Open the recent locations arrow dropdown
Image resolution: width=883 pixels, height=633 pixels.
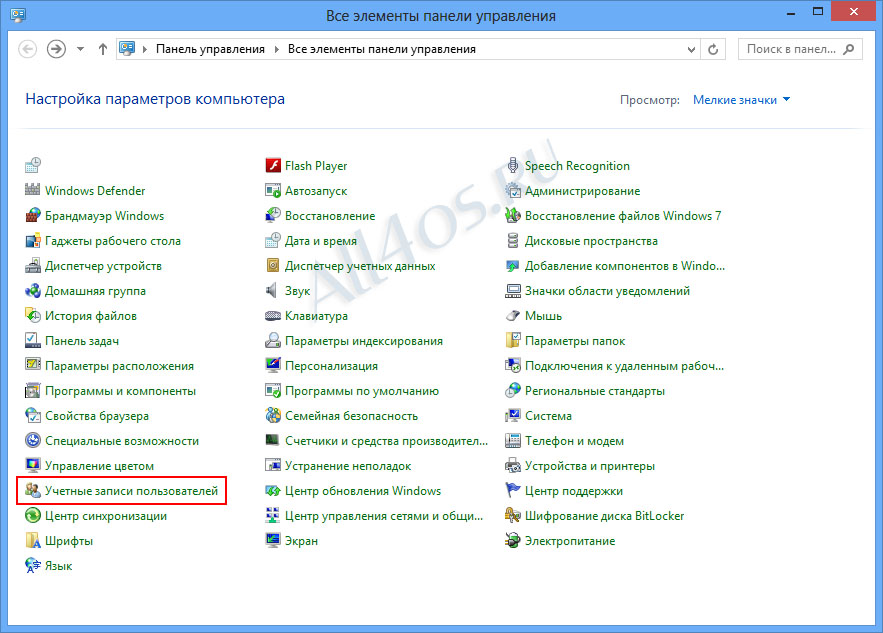point(81,50)
